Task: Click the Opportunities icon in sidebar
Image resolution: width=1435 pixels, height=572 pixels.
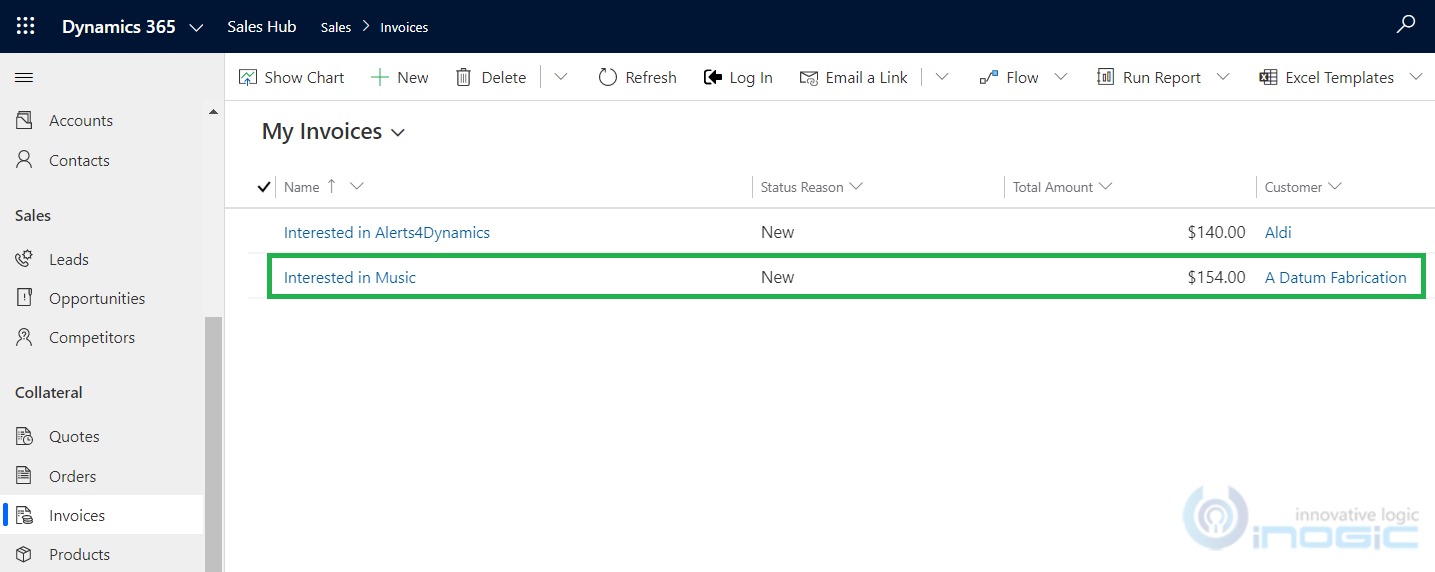Action: click(25, 298)
